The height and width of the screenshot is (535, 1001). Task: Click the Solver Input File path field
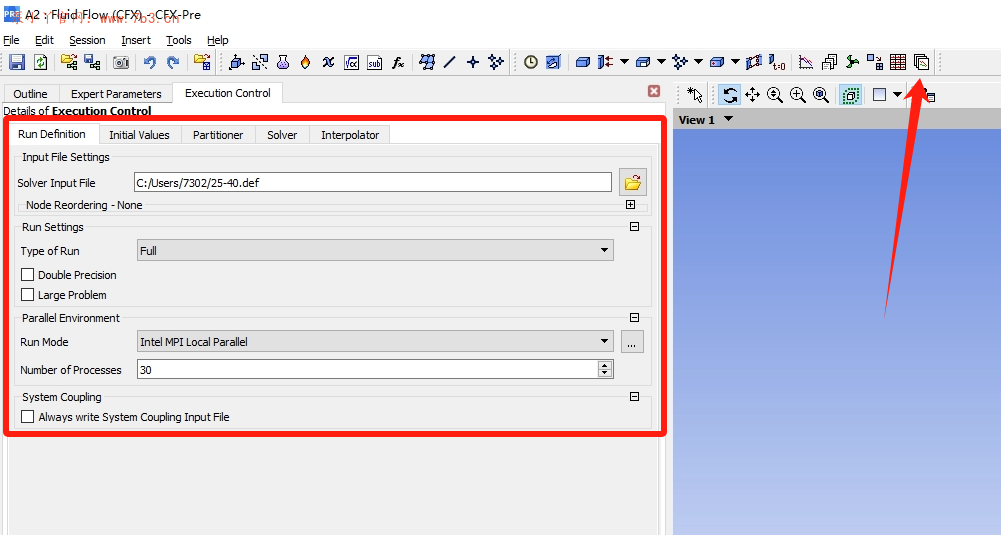click(x=372, y=182)
